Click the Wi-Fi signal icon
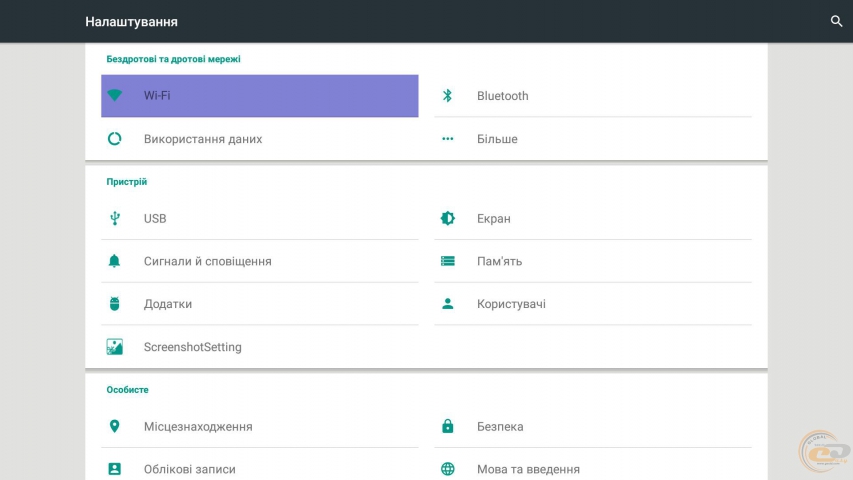Screen dimensions: 853x480 coord(115,96)
